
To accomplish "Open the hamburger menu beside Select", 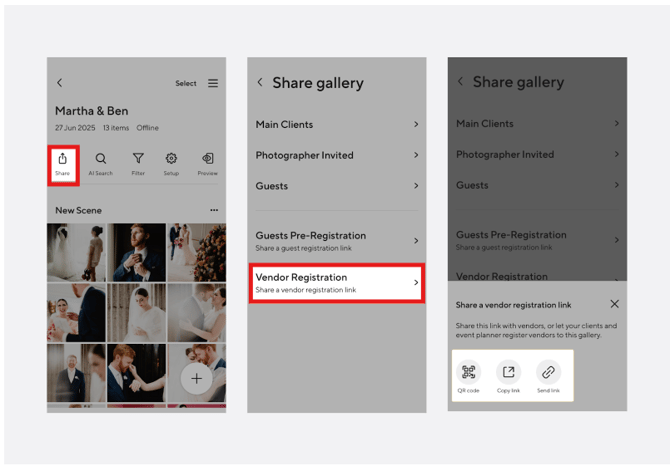I will [213, 83].
